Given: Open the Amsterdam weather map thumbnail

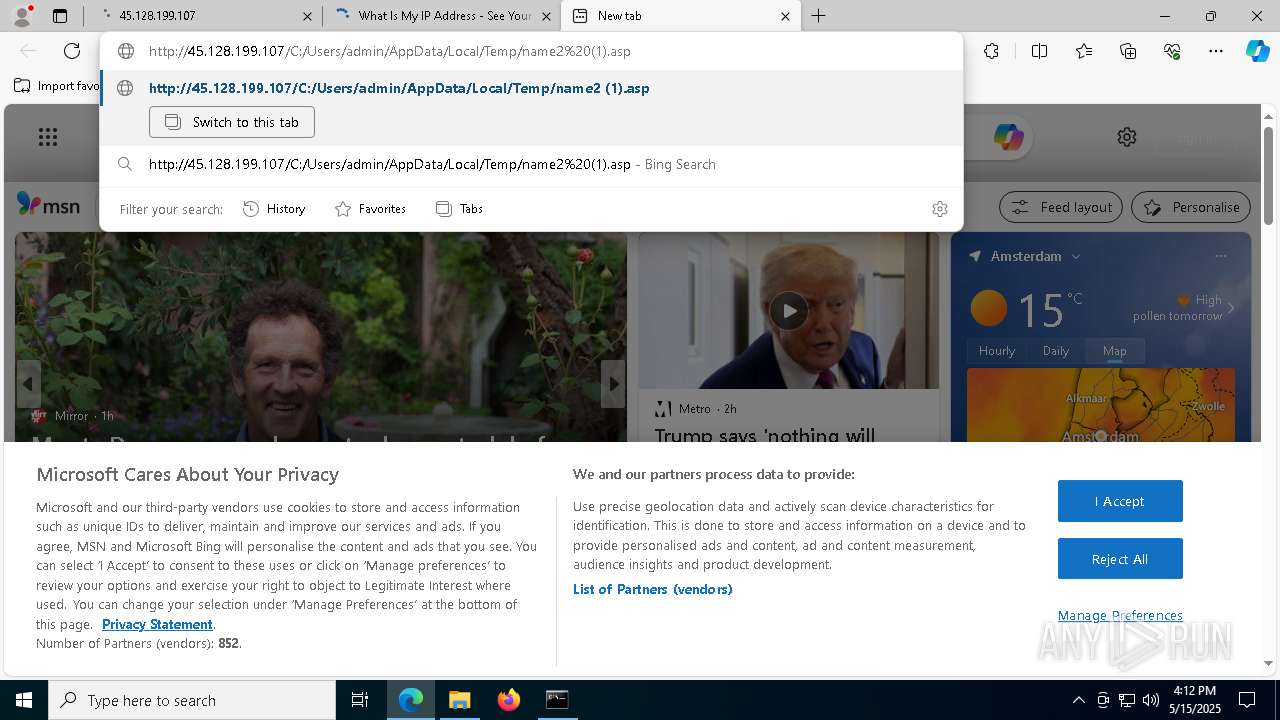Looking at the screenshot, I should pos(1100,405).
